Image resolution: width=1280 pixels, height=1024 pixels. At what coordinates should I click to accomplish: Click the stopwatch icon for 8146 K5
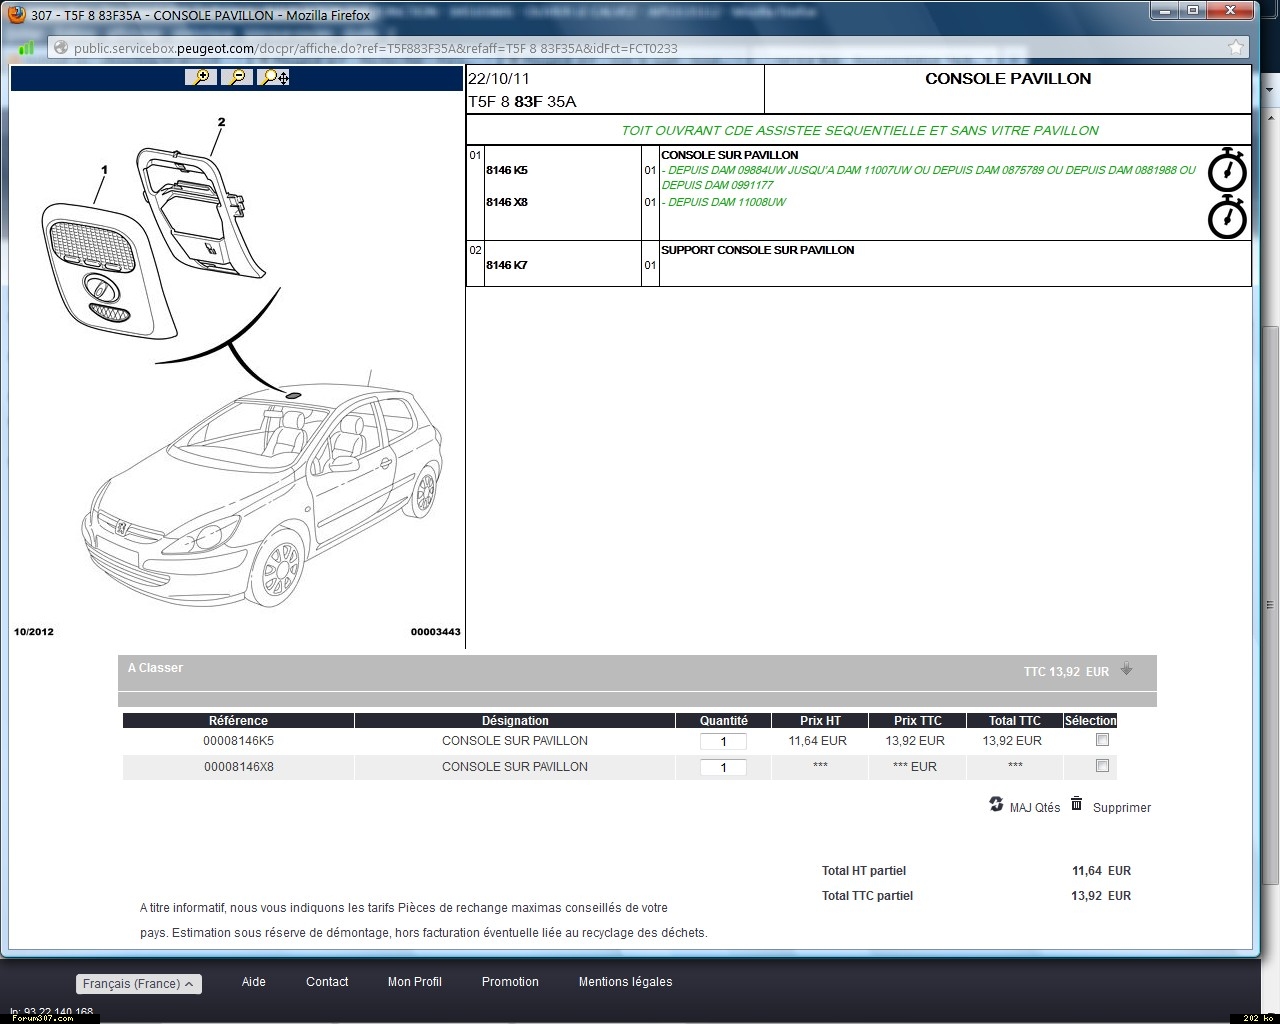(1227, 170)
